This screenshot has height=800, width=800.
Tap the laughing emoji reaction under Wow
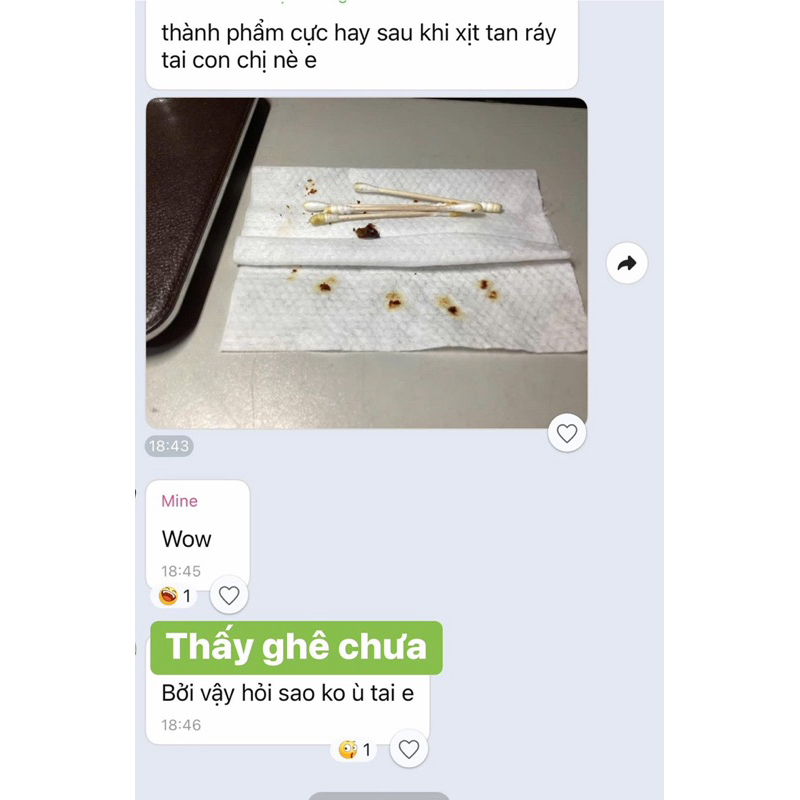coord(168,595)
